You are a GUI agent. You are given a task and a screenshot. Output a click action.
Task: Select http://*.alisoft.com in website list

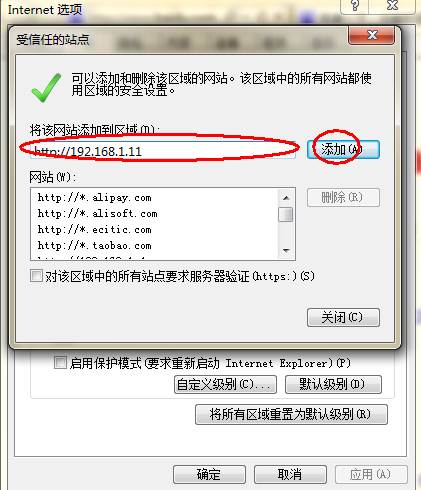coord(97,213)
